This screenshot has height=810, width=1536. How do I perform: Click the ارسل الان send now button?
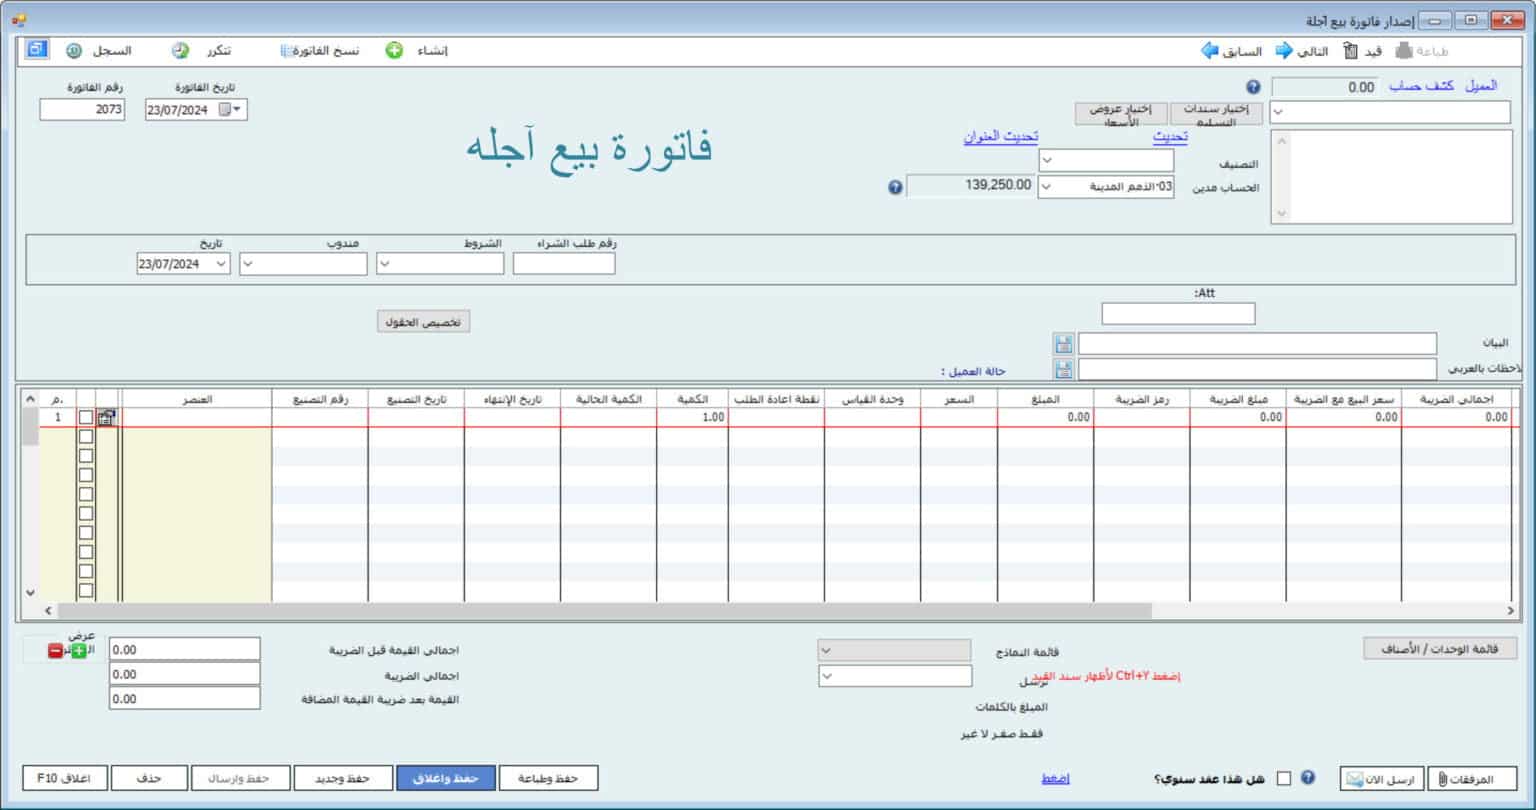(x=1382, y=779)
